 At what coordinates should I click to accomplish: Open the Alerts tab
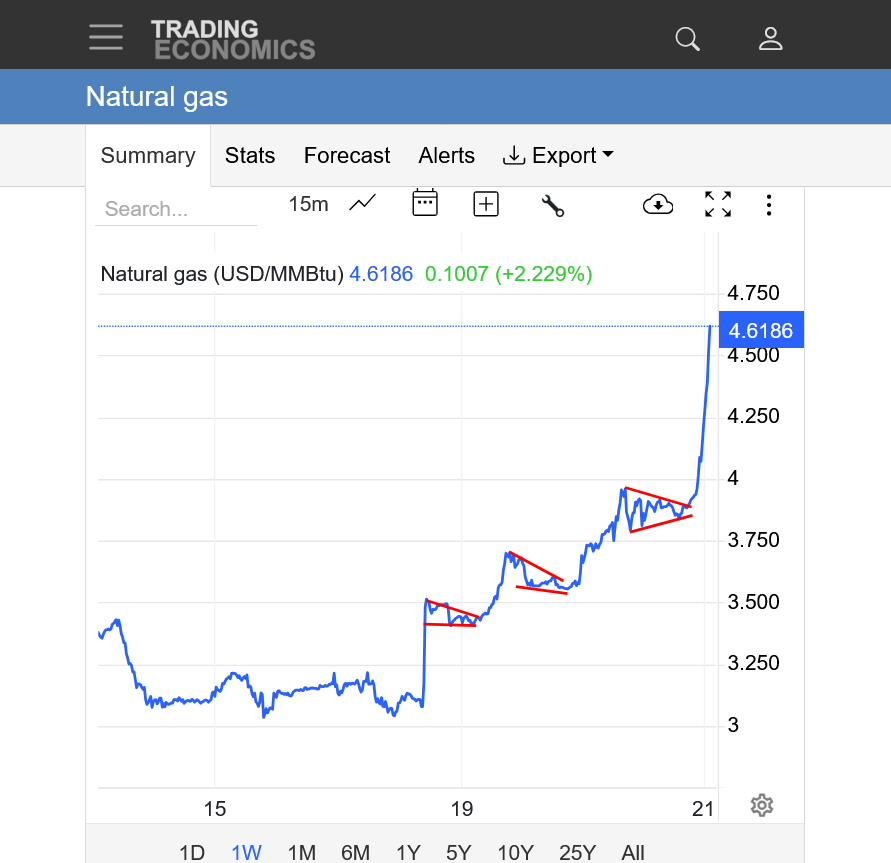click(447, 156)
